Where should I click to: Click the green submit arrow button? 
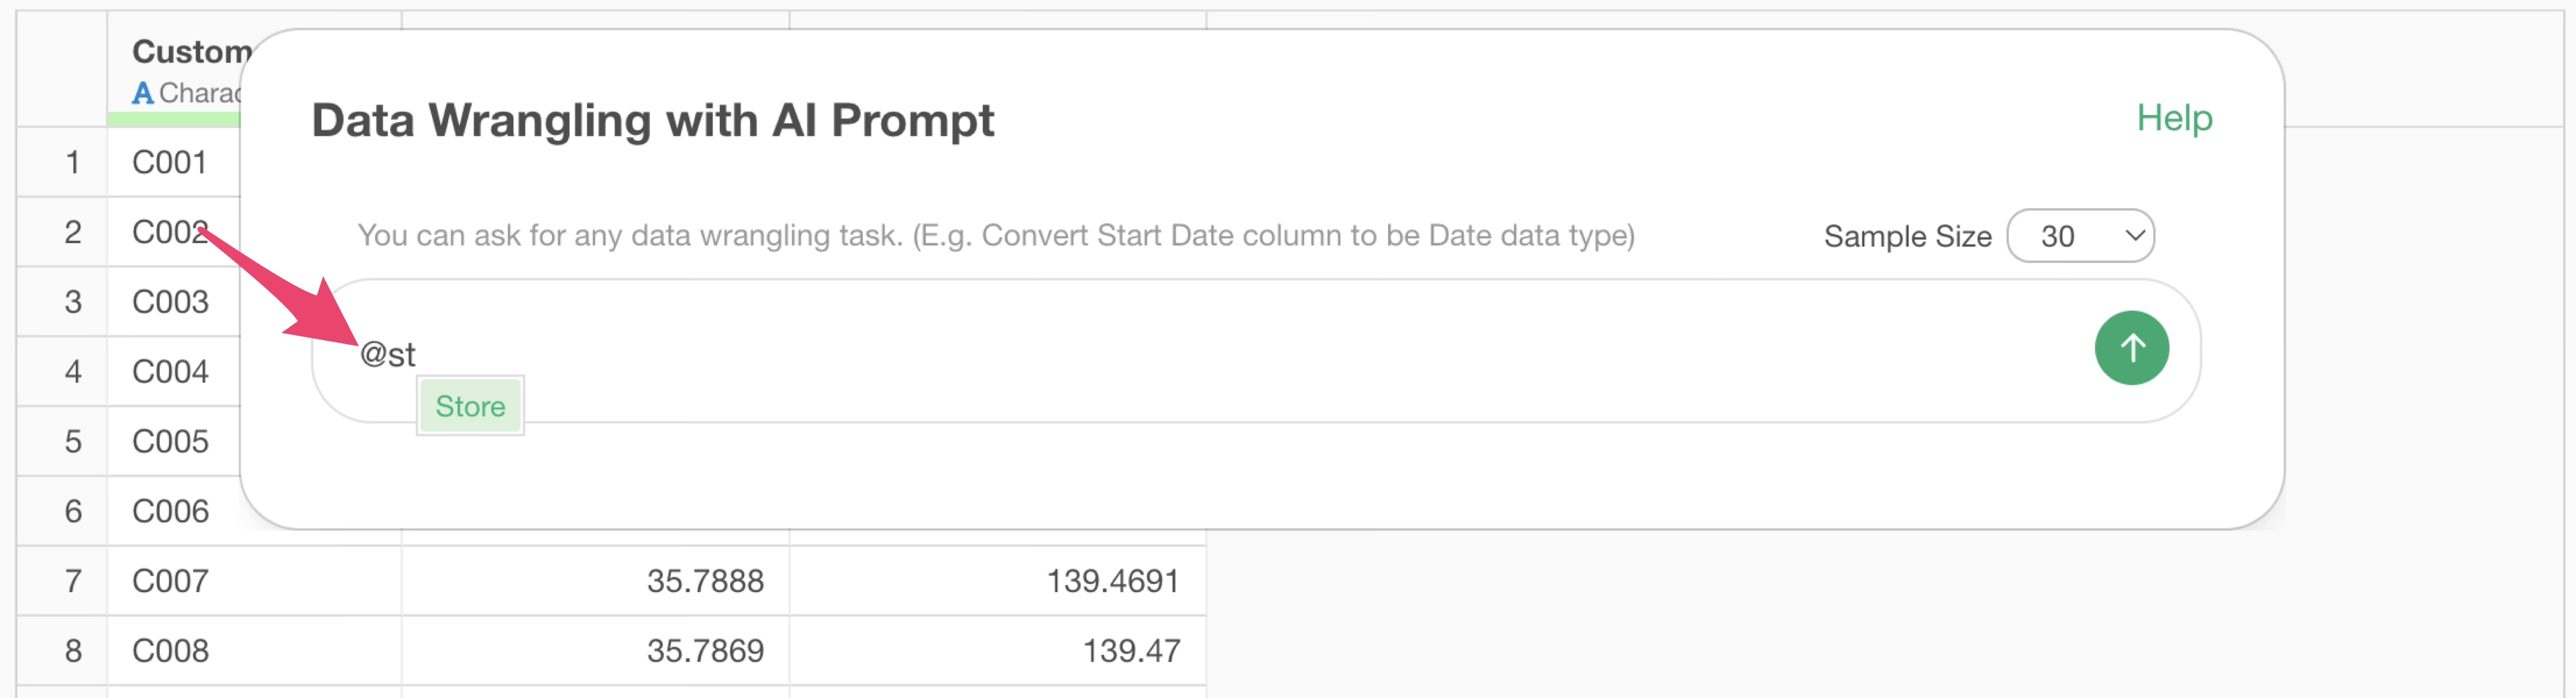point(2131,348)
